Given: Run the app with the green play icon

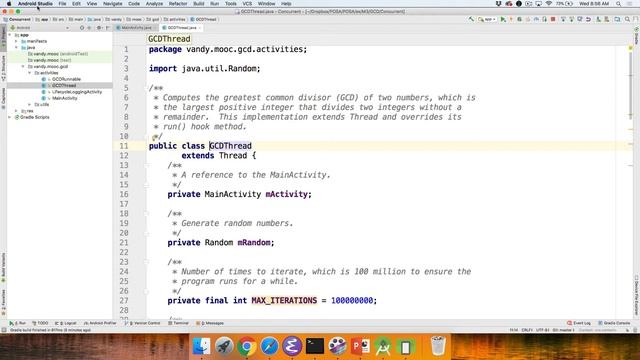Looking at the screenshot, I should [503, 19].
